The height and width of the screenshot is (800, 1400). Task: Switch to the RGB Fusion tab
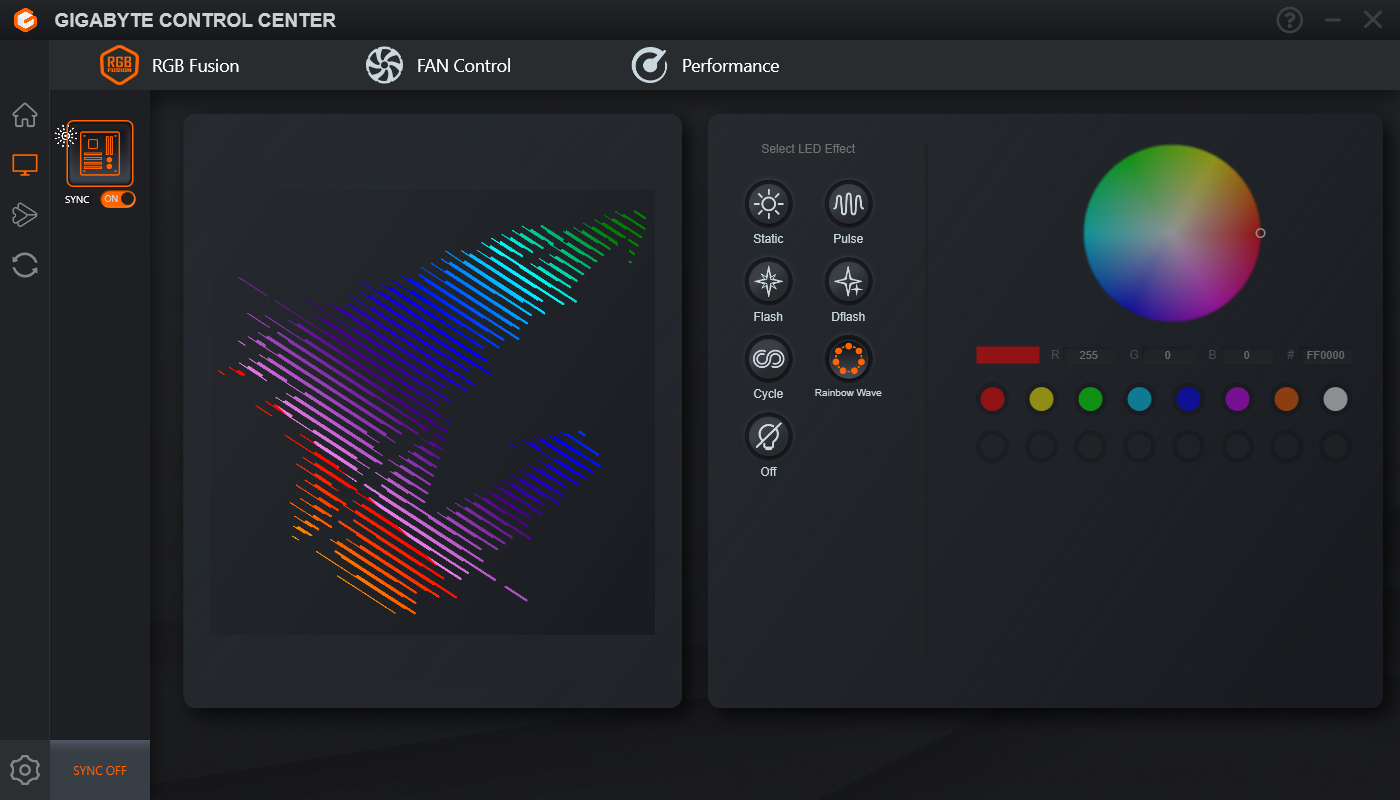[x=170, y=66]
